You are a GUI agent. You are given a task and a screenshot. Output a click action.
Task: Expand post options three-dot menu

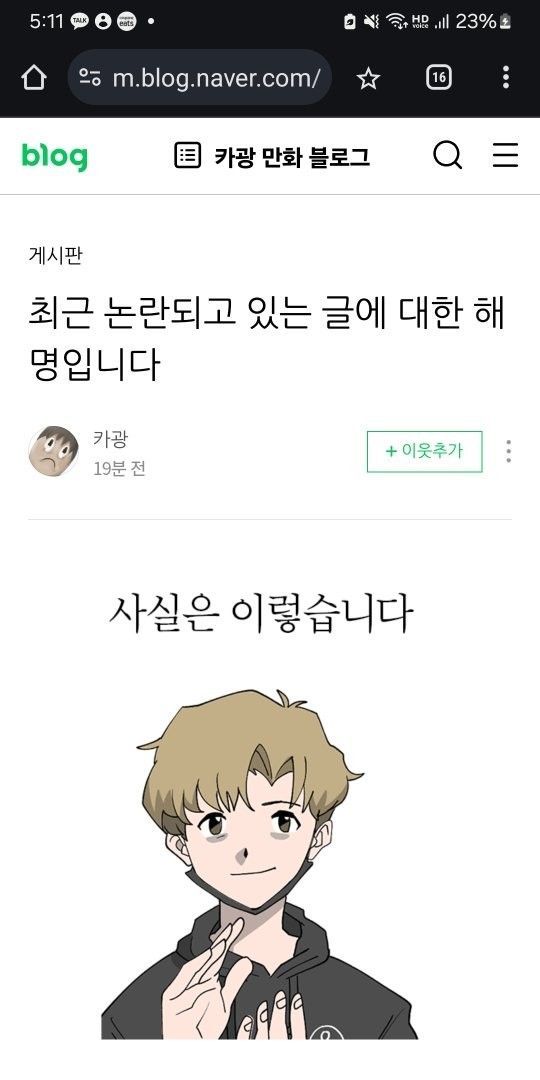508,451
